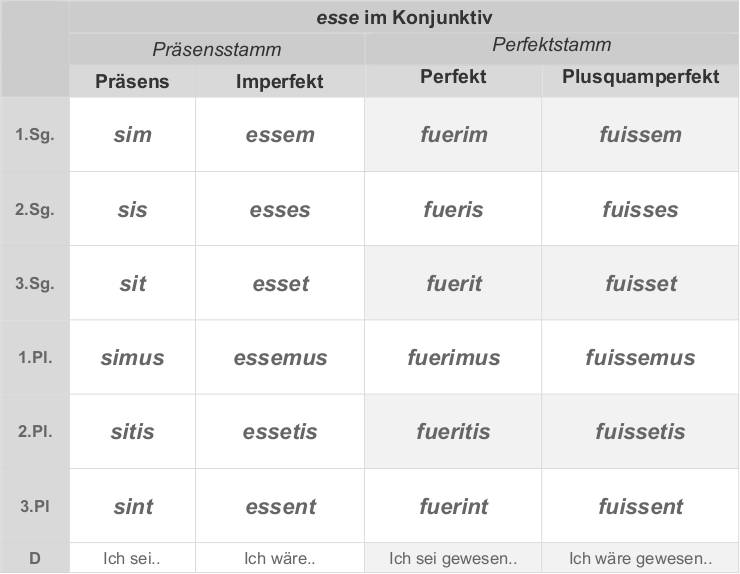The height and width of the screenshot is (574, 740).
Task: Click the "esse im Konjunktiv" table title
Action: [x=404, y=17]
